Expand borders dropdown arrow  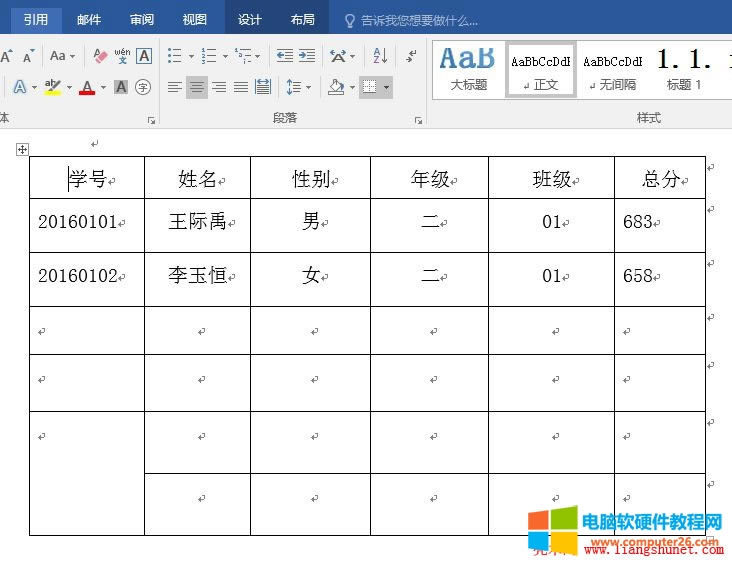(x=386, y=87)
